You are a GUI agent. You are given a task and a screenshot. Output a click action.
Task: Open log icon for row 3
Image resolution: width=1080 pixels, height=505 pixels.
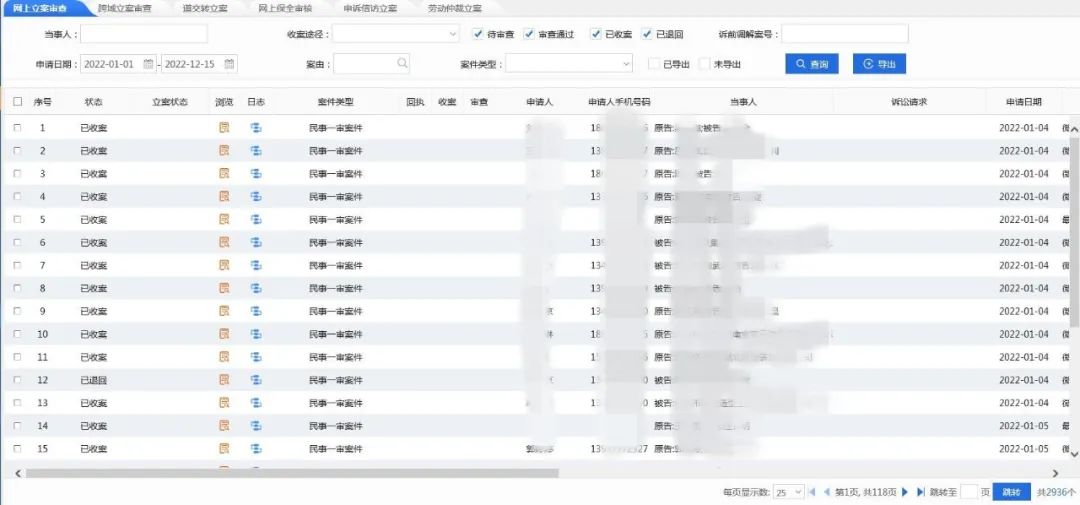256,174
